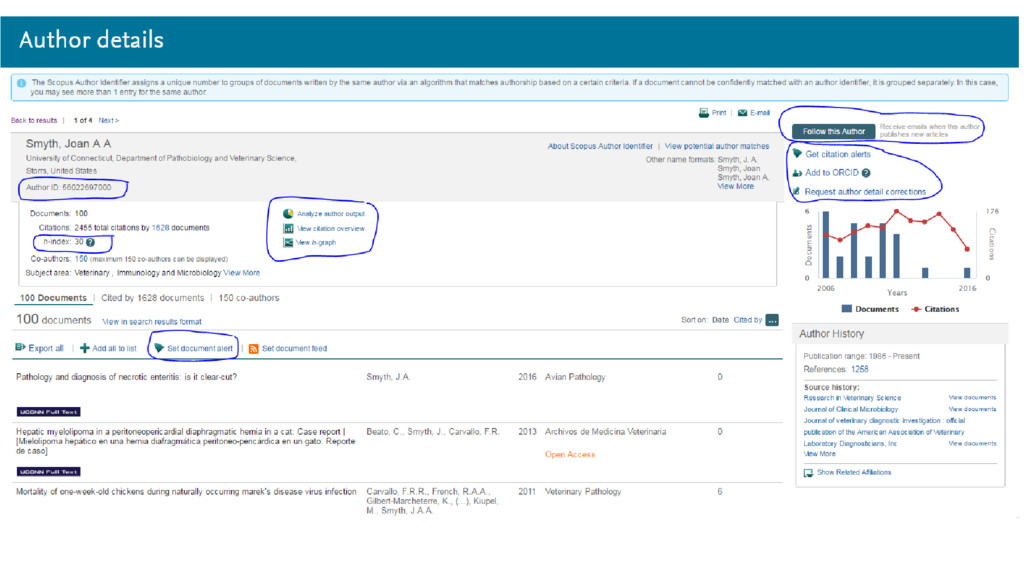This screenshot has height=576, width=1024.
Task: Open View potential author matches link
Action: pyautogui.click(x=716, y=146)
